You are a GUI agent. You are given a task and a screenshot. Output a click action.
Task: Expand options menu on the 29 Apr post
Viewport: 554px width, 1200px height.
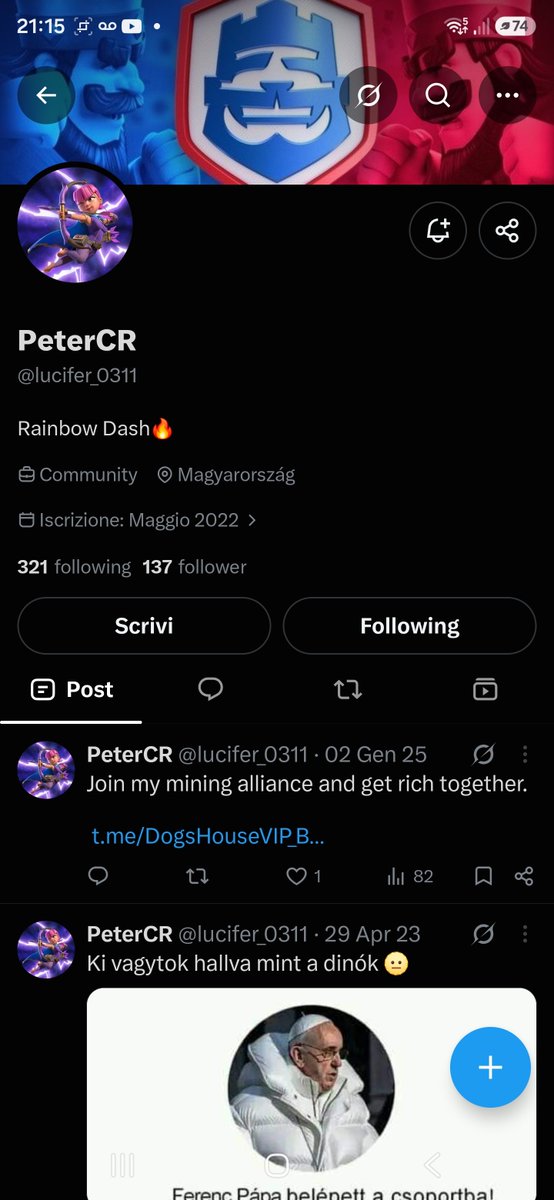[x=525, y=934]
